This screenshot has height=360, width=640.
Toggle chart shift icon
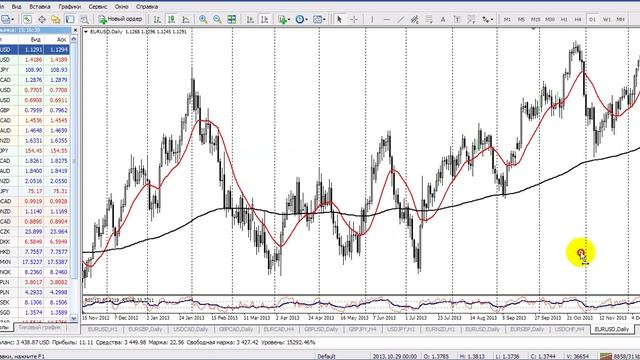tap(264, 19)
